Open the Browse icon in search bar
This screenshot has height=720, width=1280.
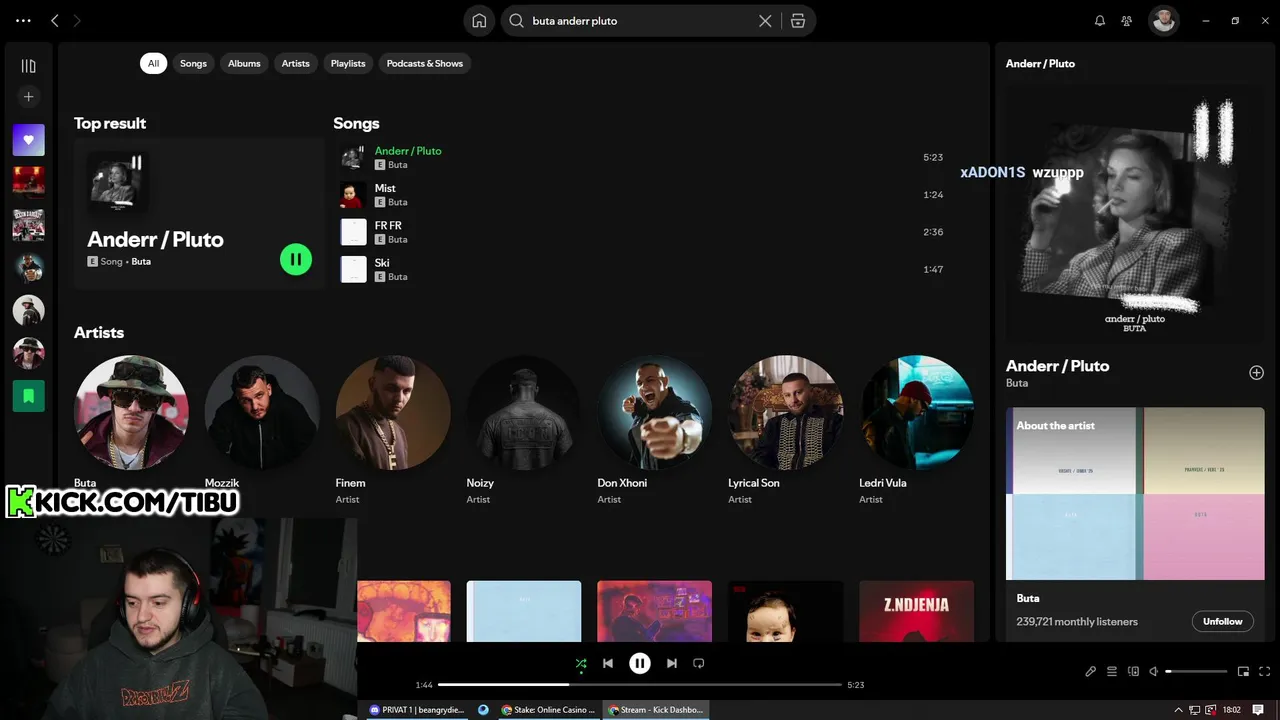coord(798,21)
